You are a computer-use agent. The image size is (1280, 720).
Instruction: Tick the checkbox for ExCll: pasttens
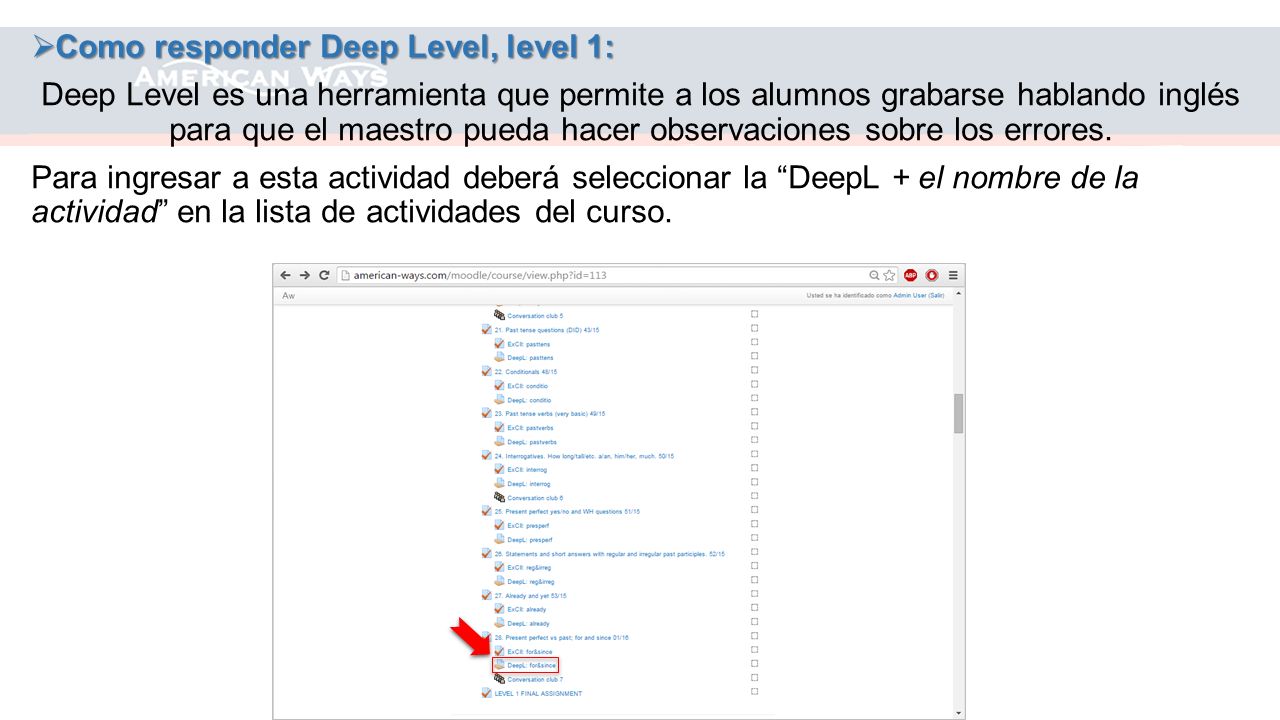coord(754,342)
